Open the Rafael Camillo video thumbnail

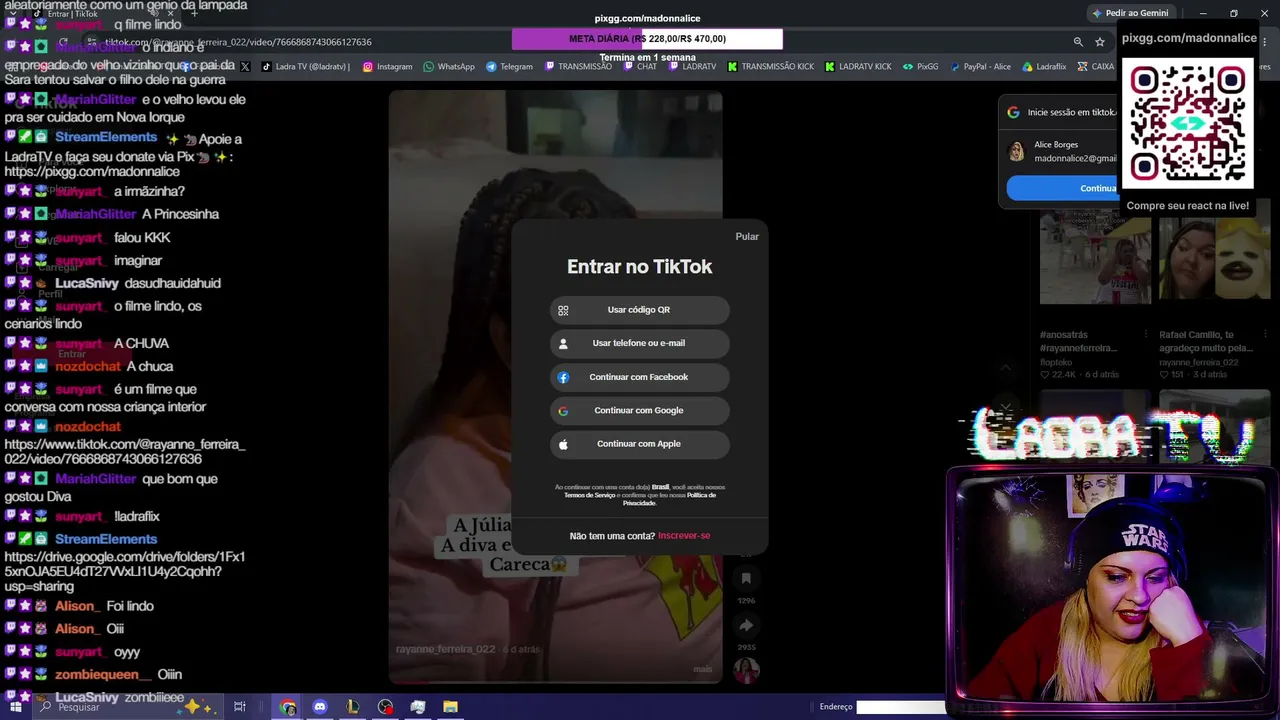(x=1214, y=258)
